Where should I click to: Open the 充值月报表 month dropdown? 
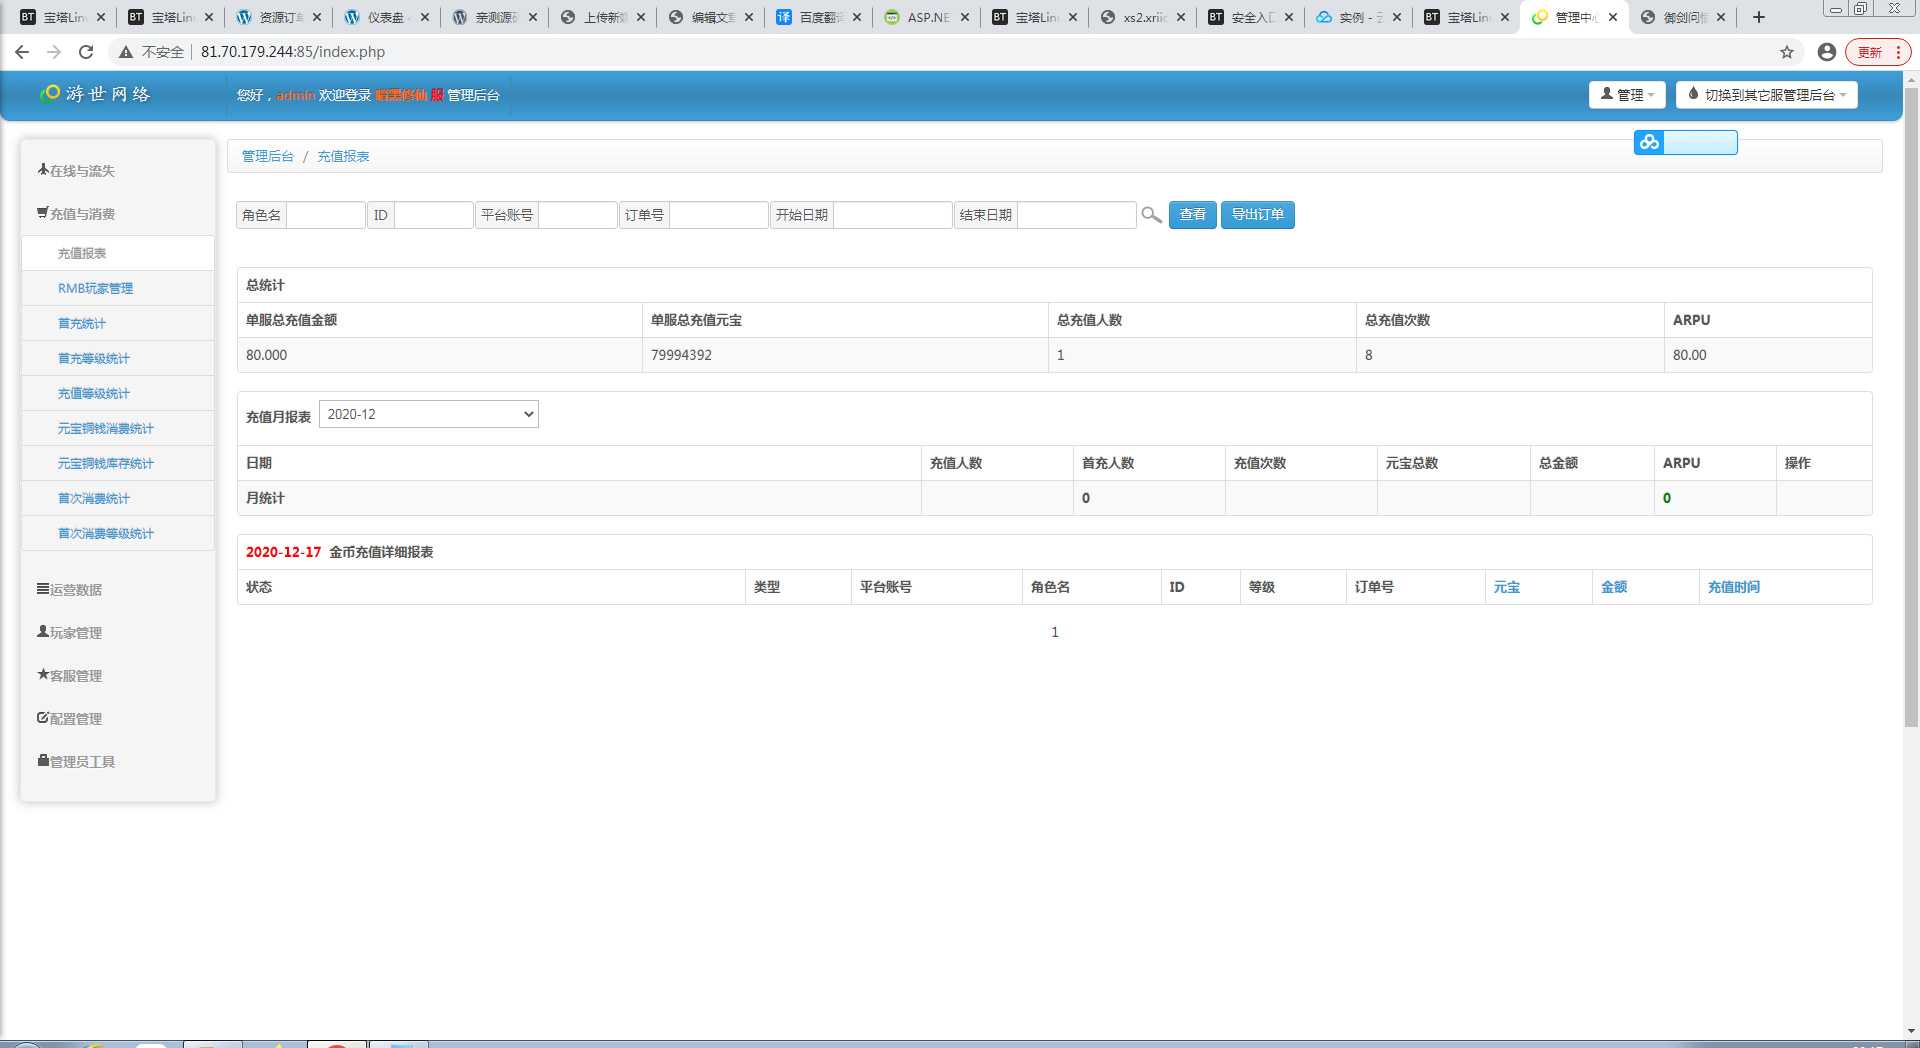pyautogui.click(x=428, y=414)
